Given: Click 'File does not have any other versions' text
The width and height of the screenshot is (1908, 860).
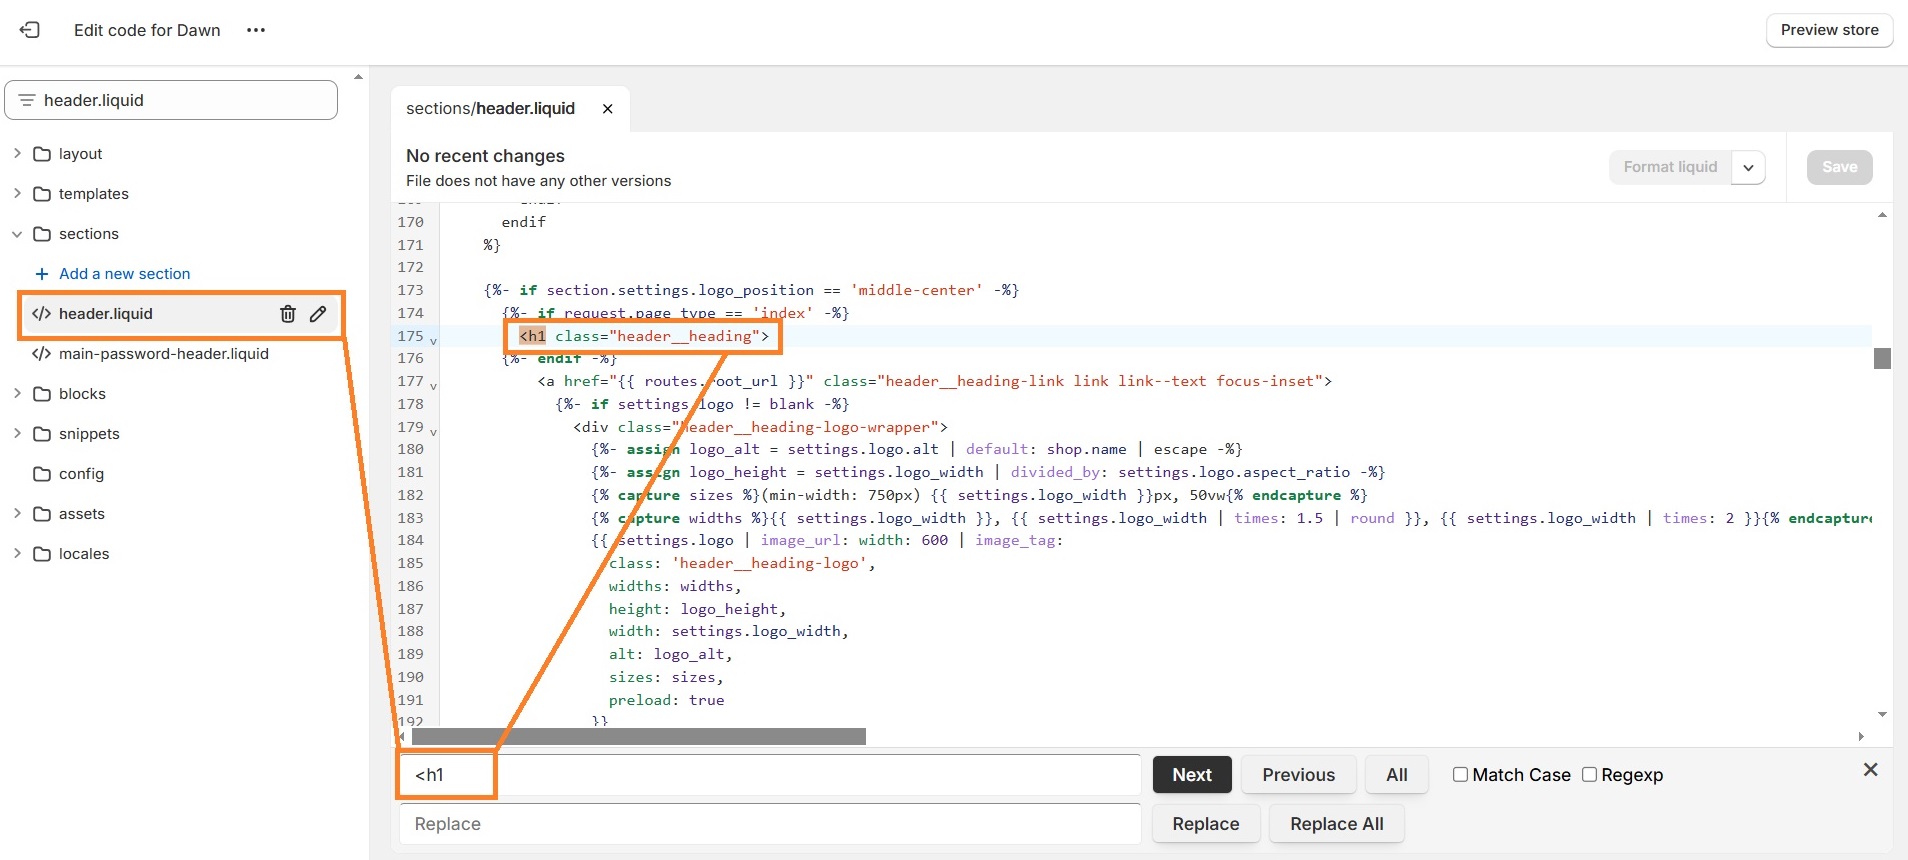Looking at the screenshot, I should (538, 181).
